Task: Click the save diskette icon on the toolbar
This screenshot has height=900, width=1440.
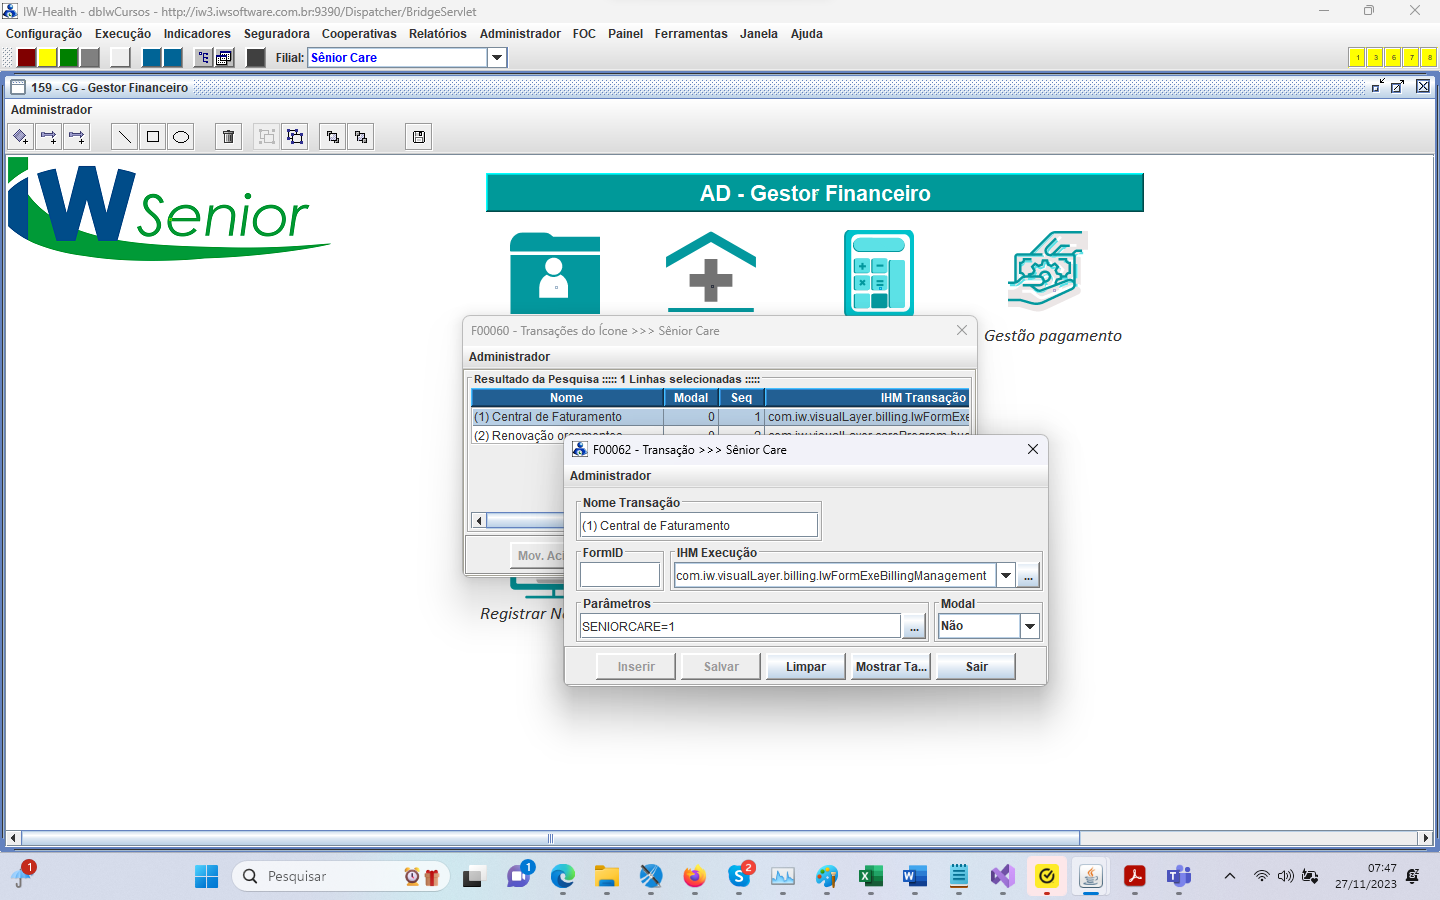Action: (417, 136)
